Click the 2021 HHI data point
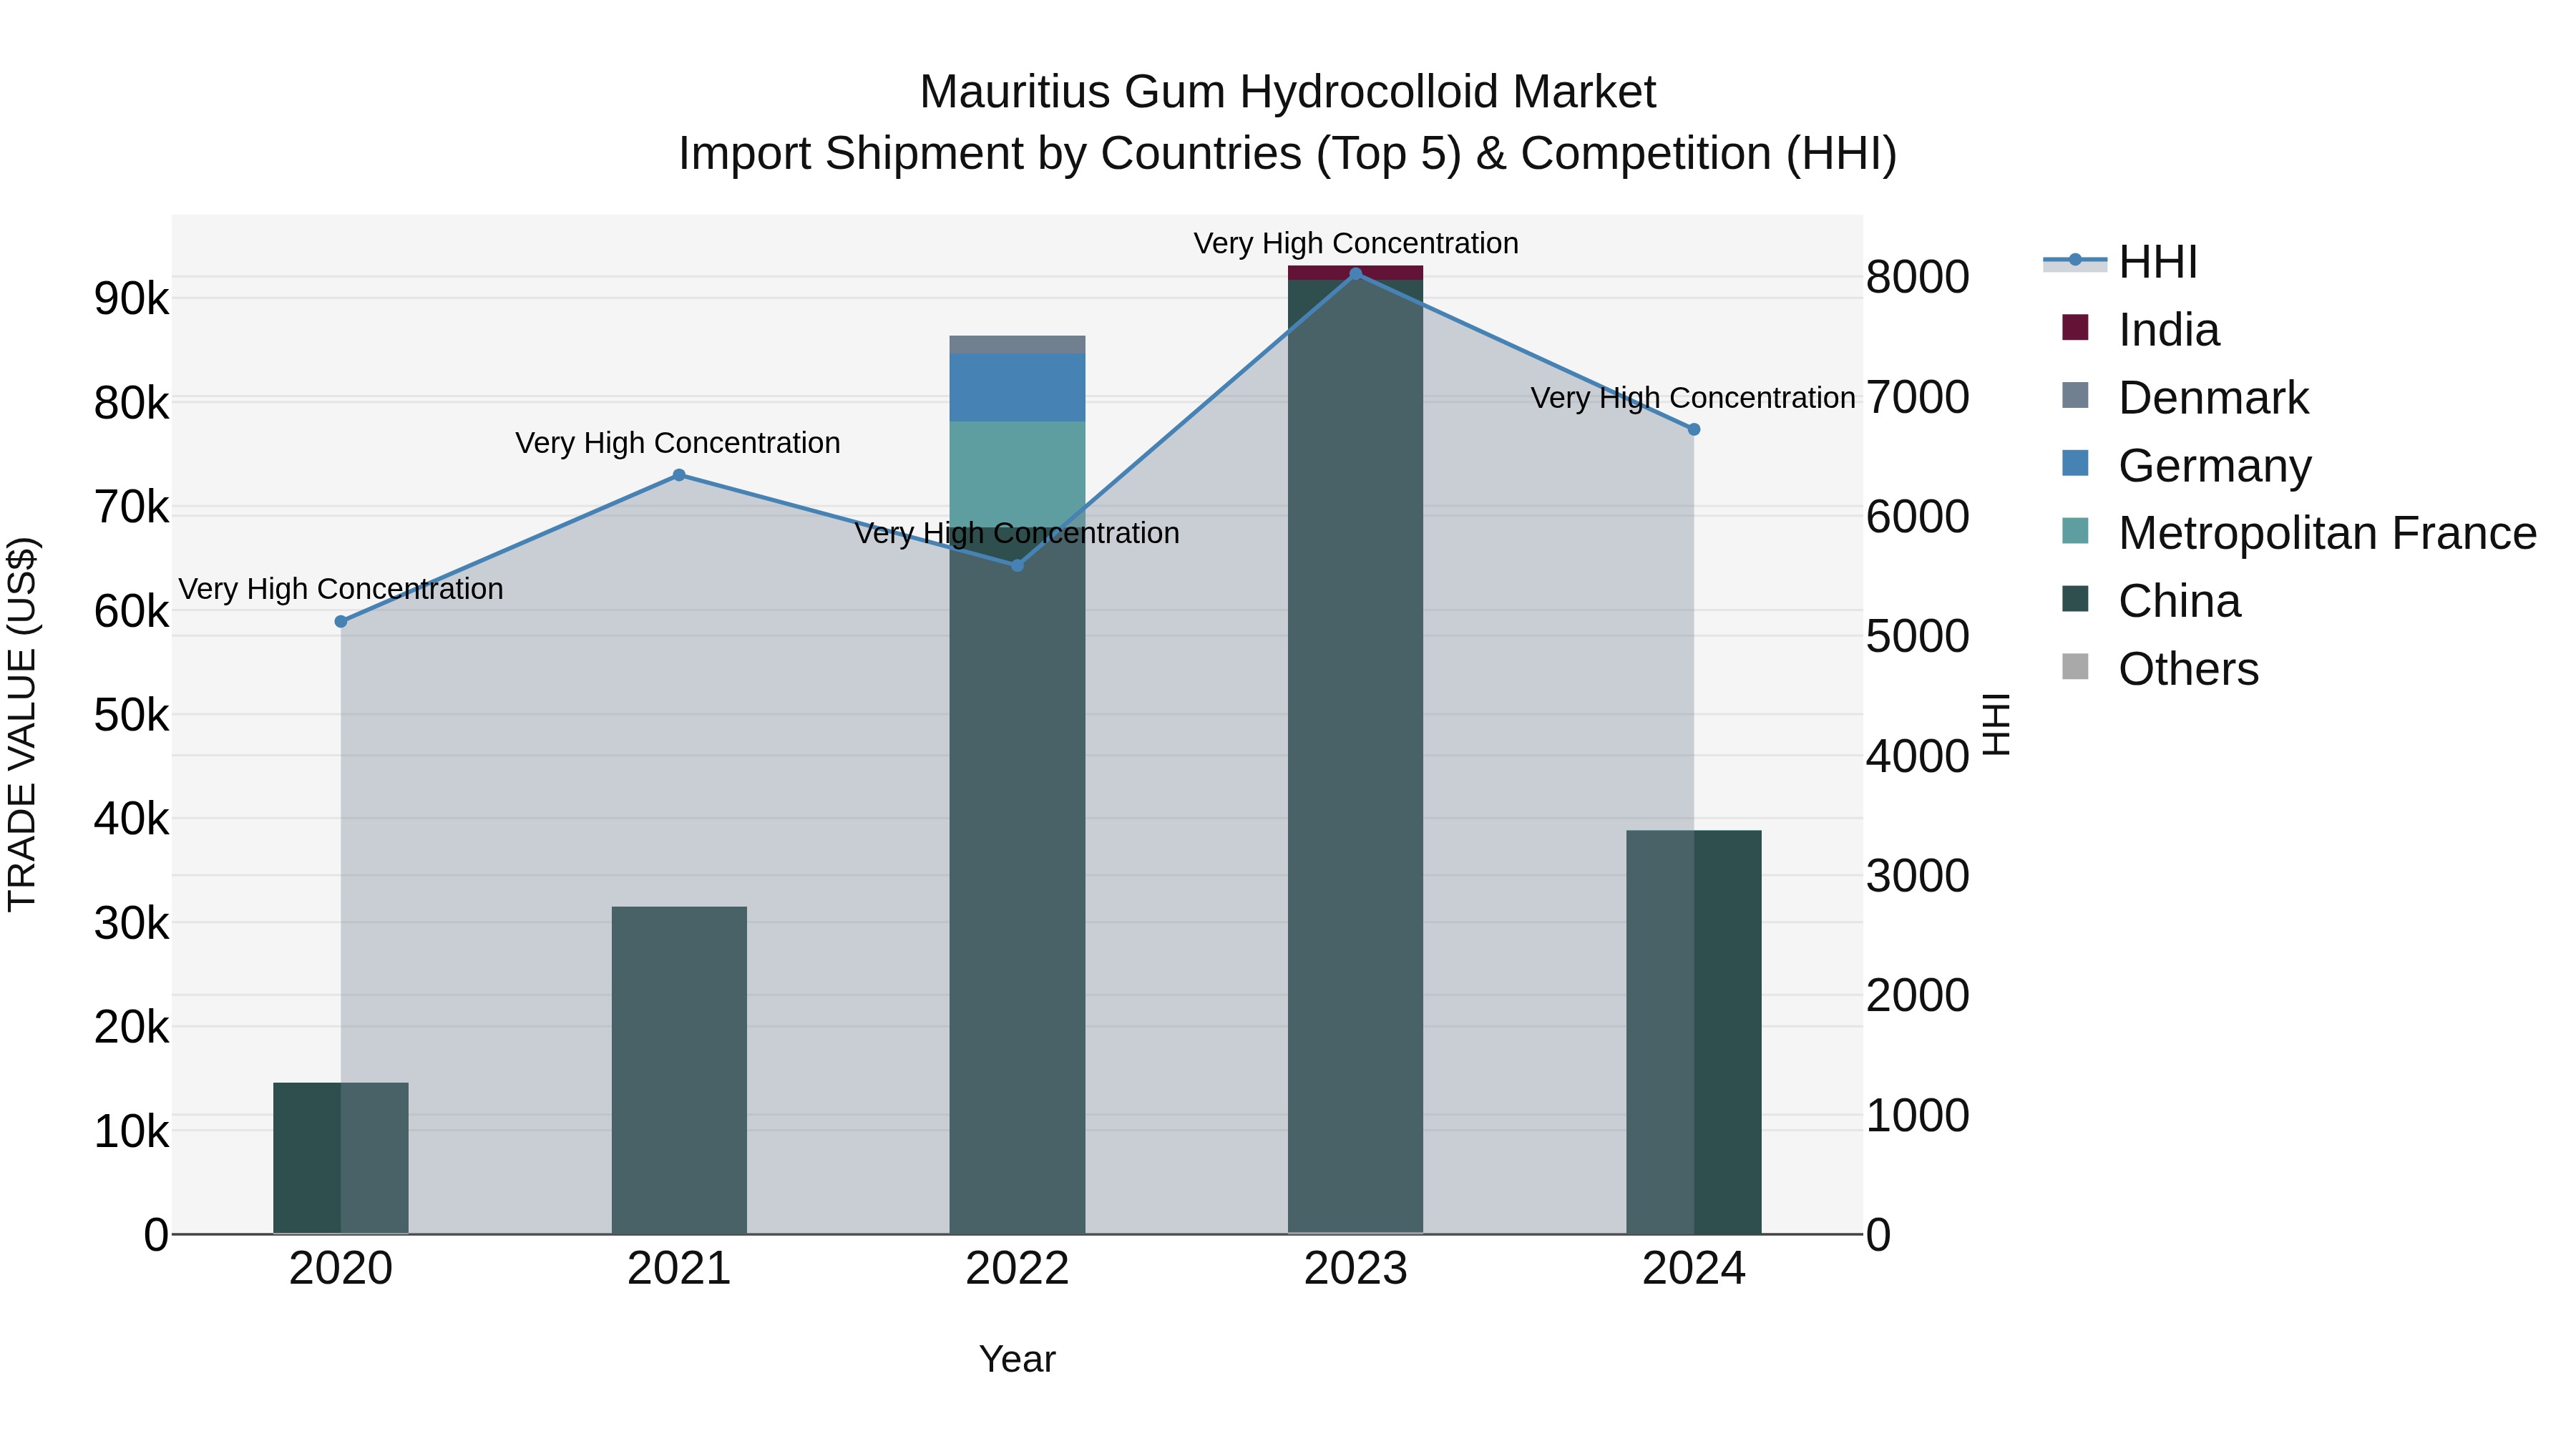The height and width of the screenshot is (1449, 2576). [679, 475]
